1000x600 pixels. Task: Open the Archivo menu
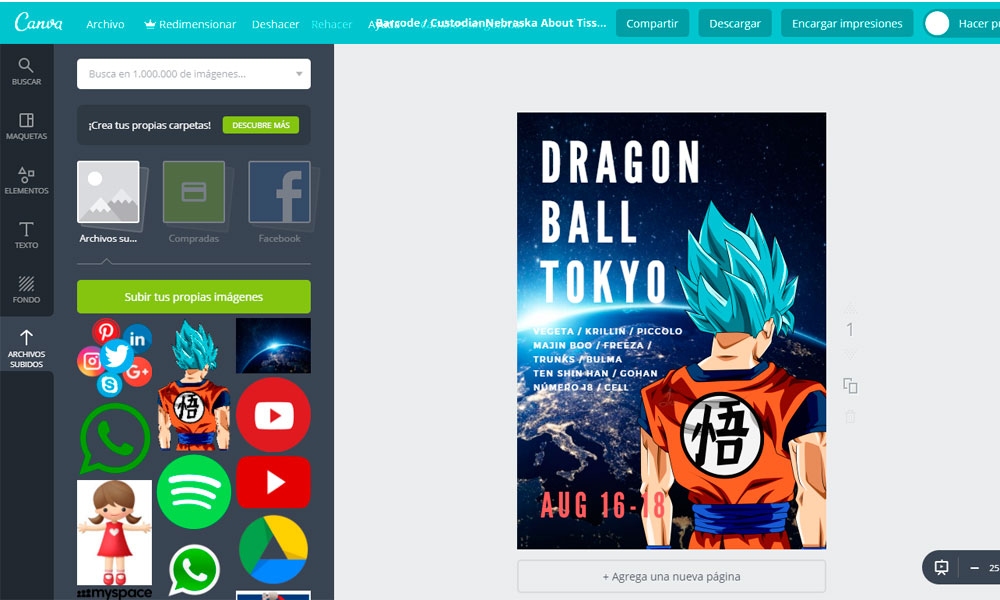click(105, 24)
